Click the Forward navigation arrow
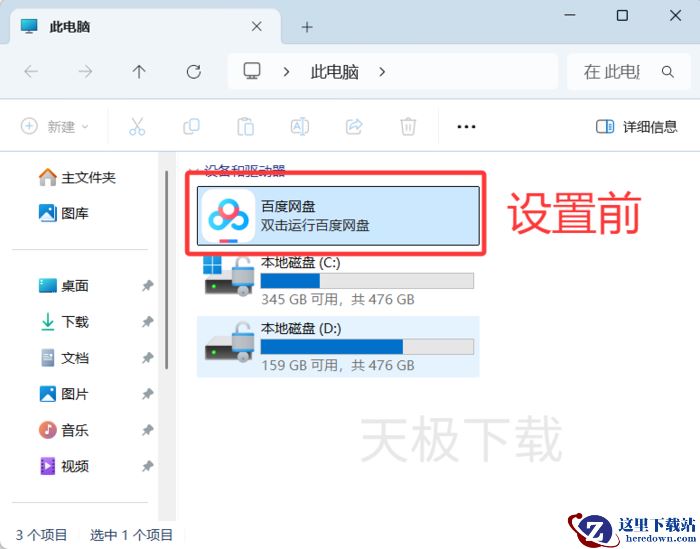The height and width of the screenshot is (549, 700). point(85,71)
